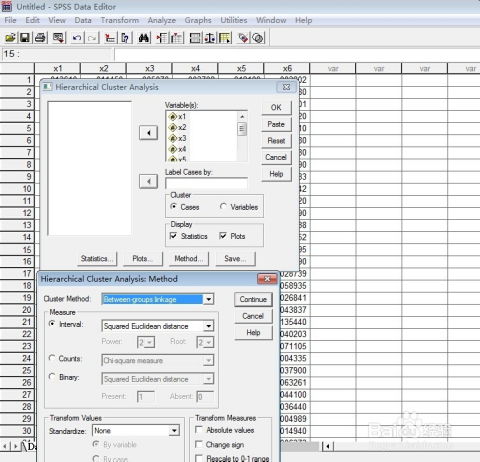The height and width of the screenshot is (462, 480).
Task: Open the Counts Chi-square measure dropdown
Action: point(208,360)
